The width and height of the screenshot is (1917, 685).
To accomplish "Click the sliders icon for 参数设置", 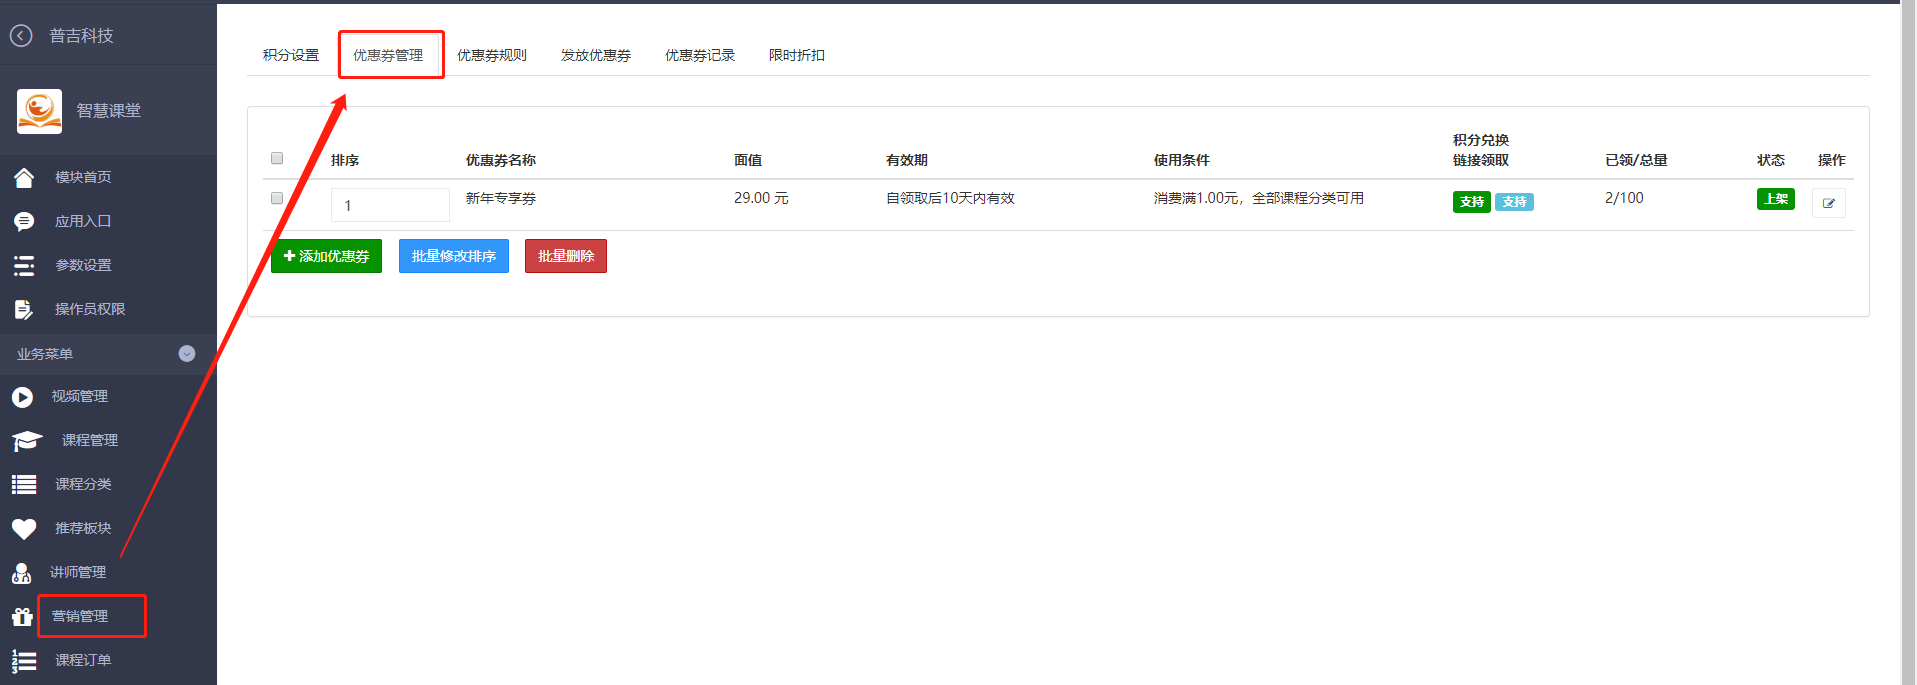I will pos(24,266).
